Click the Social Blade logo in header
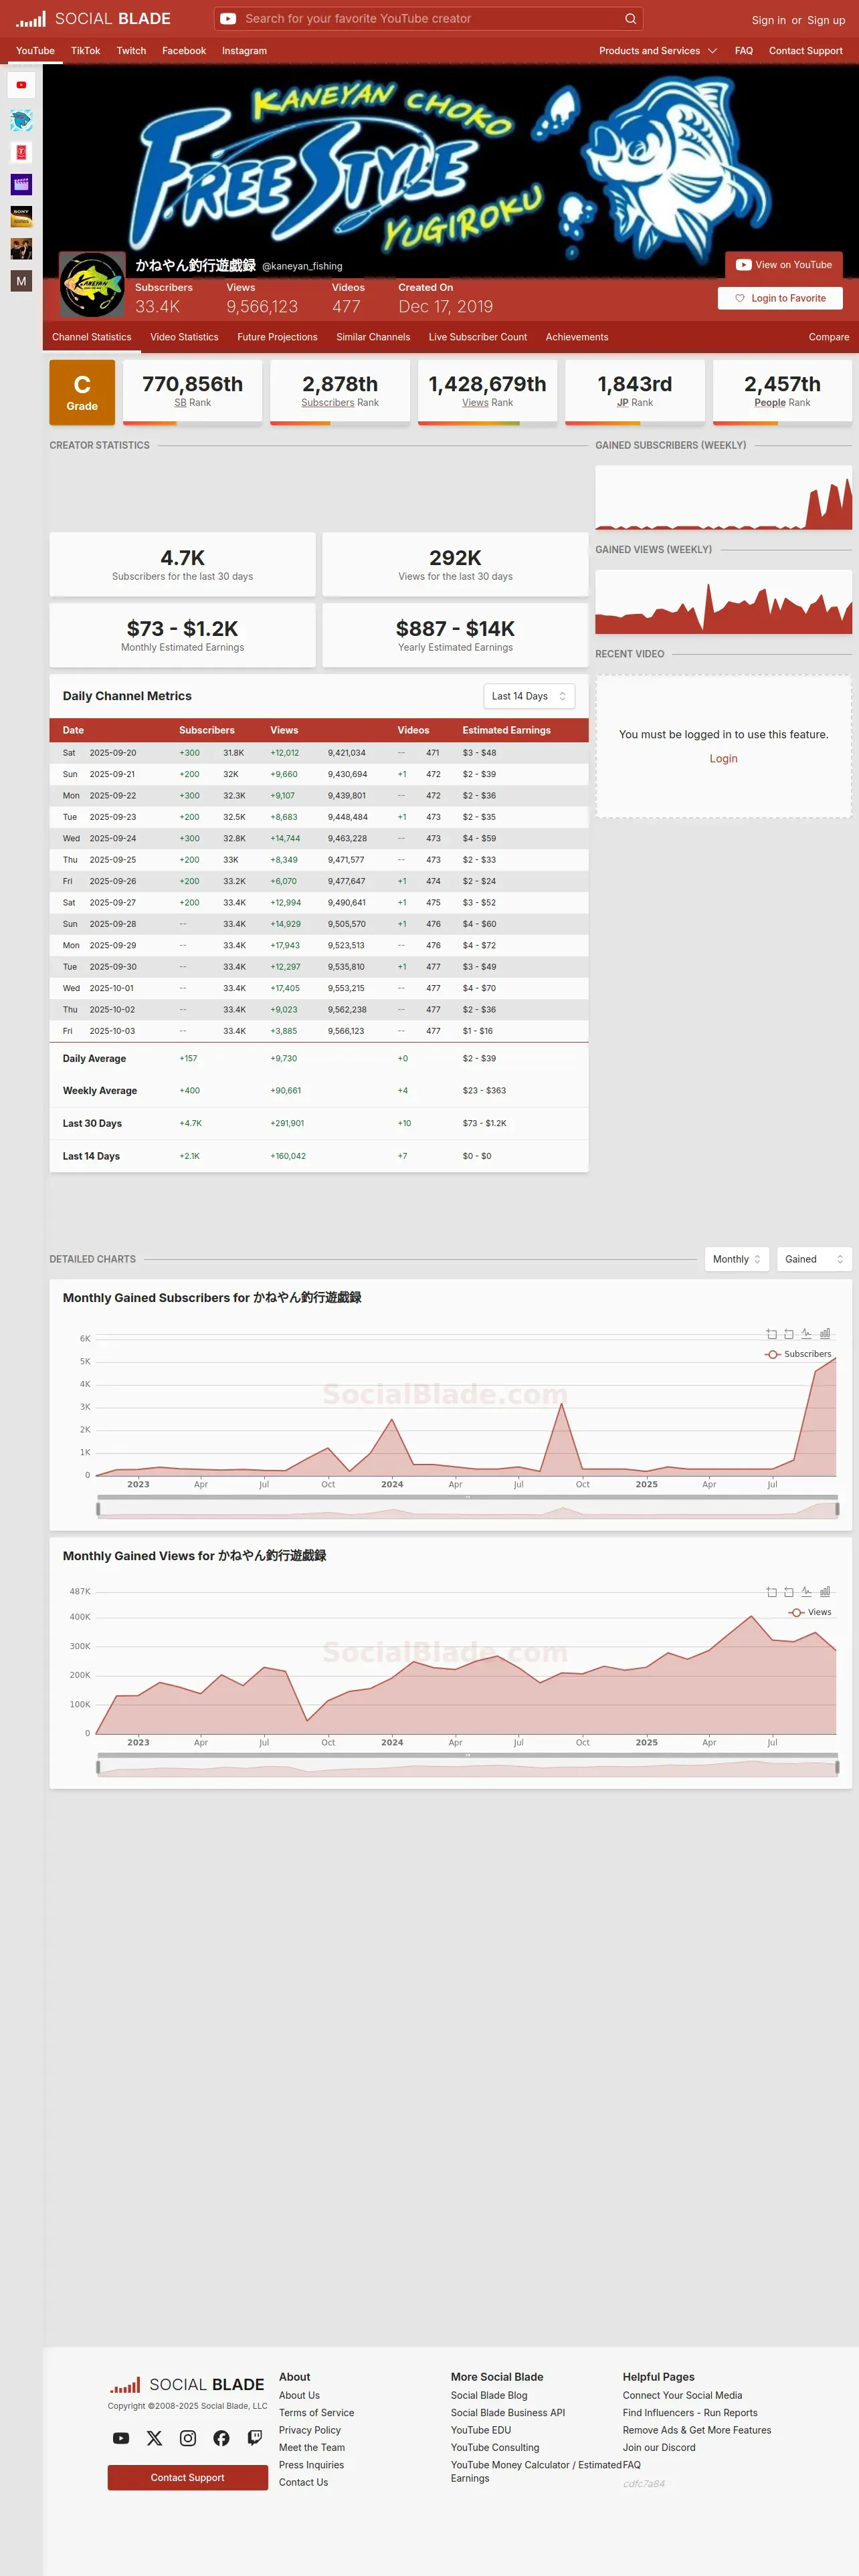Screen dimensions: 859x2576 point(93,19)
